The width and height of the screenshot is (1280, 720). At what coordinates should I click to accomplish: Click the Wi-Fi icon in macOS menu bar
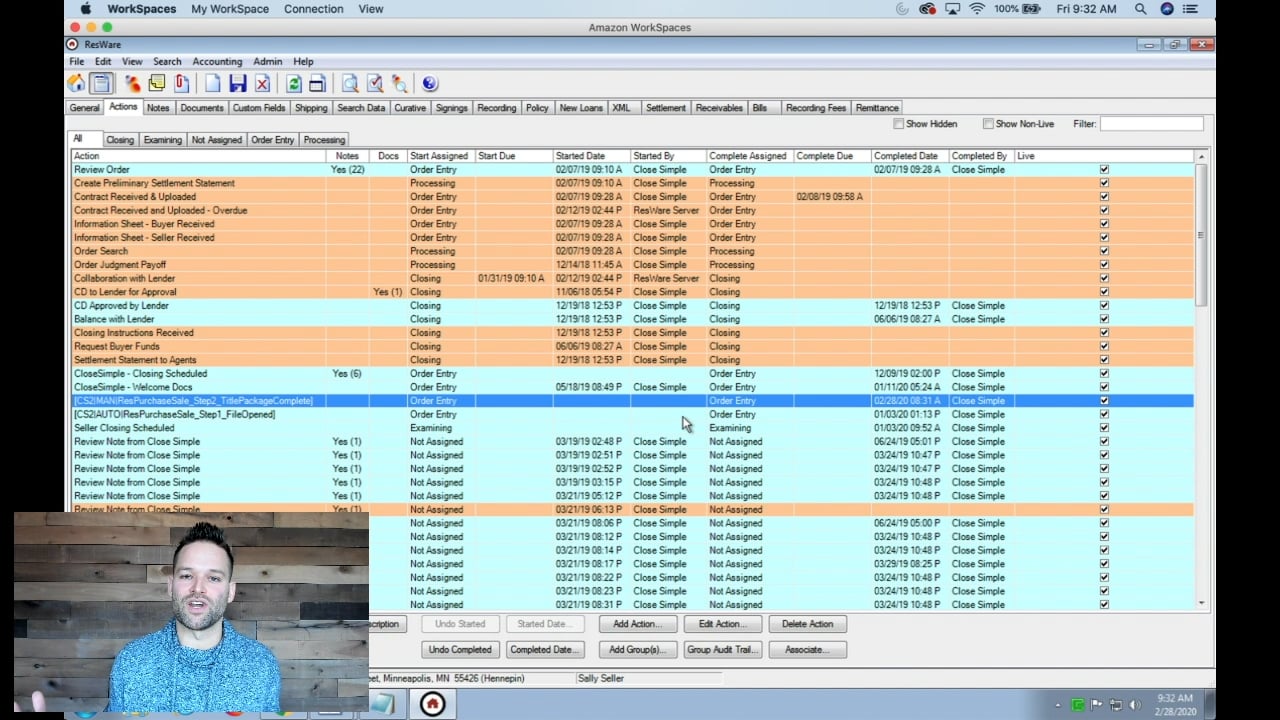[x=977, y=9]
